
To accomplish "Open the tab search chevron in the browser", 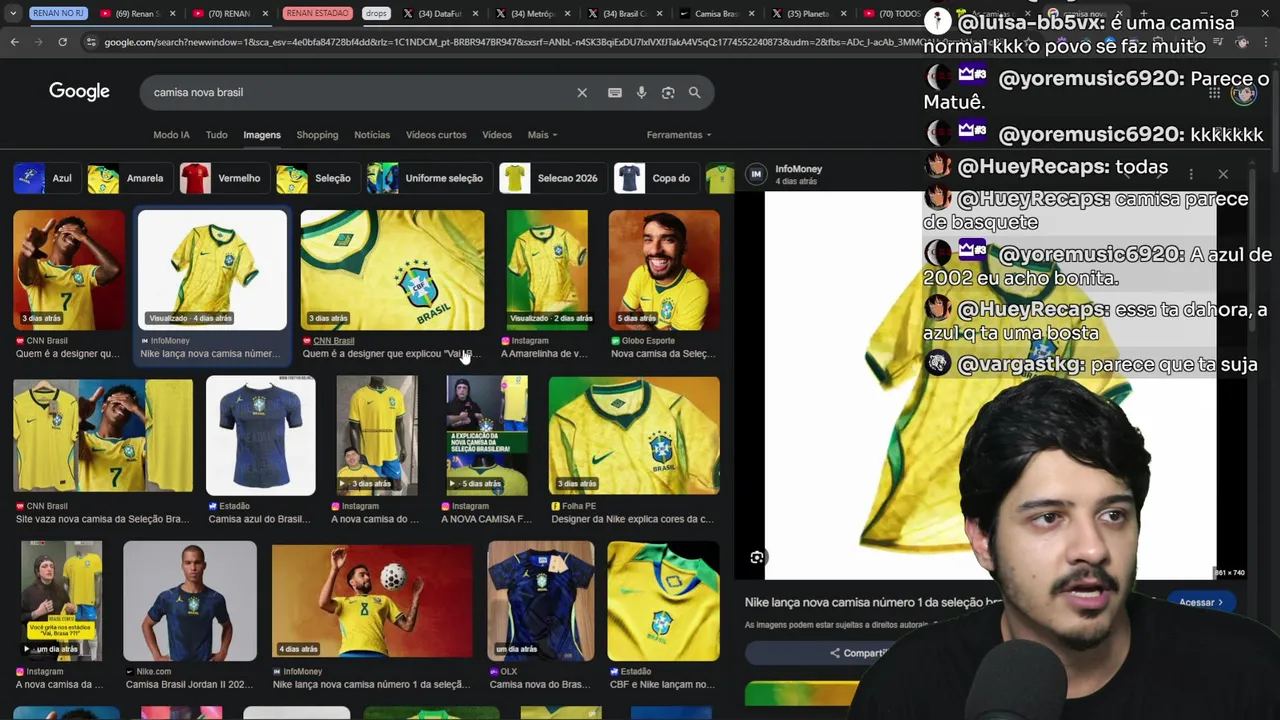I will pyautogui.click(x=14, y=14).
